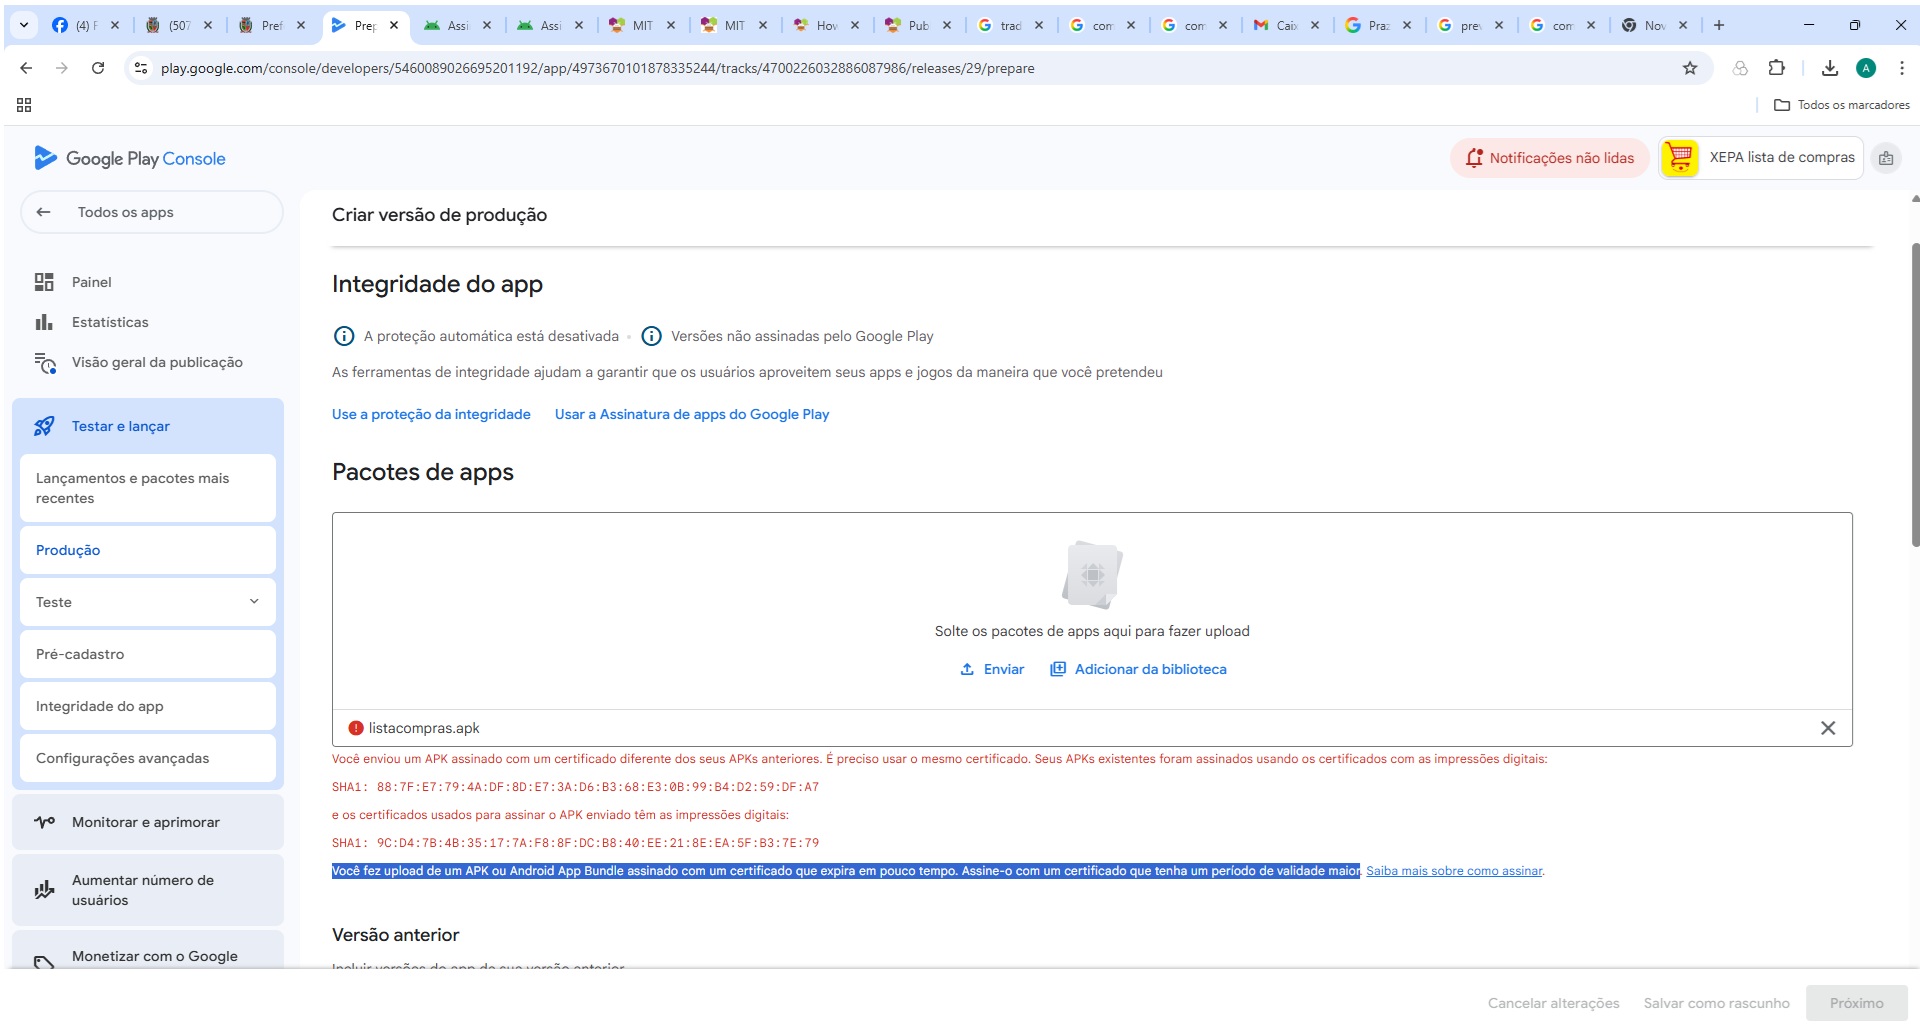Open the tab search dropdown arrow
The width and height of the screenshot is (1920, 1032).
coord(24,25)
